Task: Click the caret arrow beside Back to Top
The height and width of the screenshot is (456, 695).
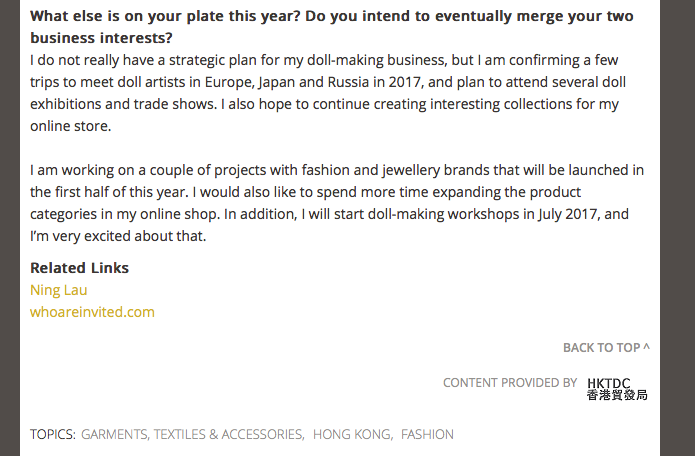Action: pos(646,347)
